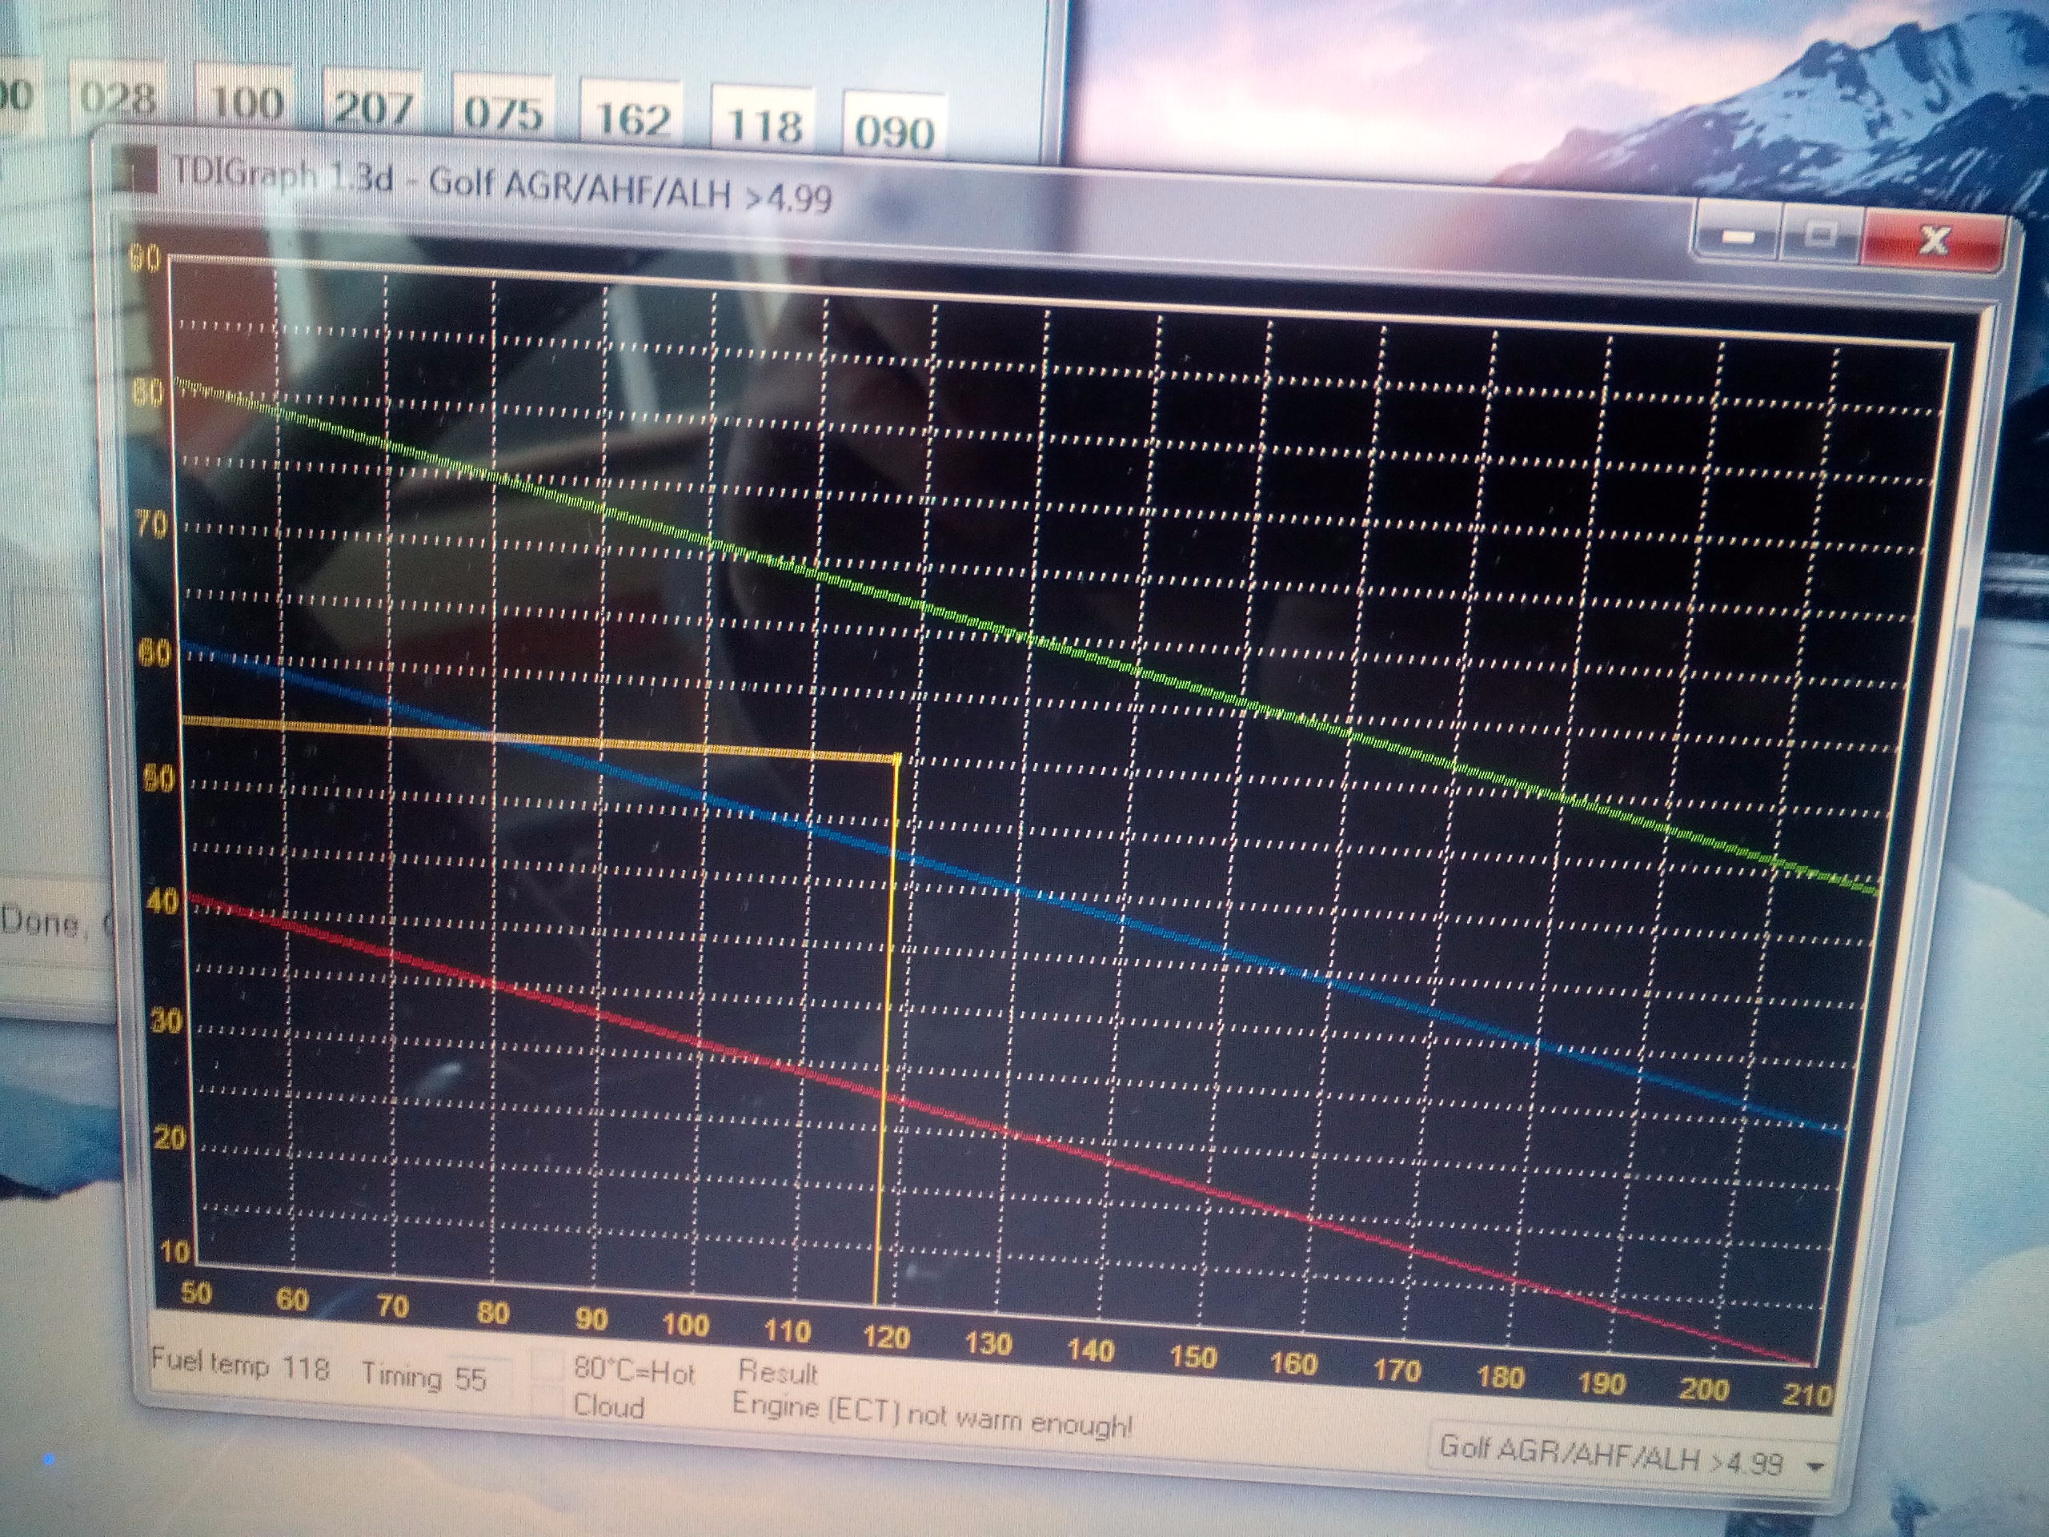The width and height of the screenshot is (2049, 1537).
Task: Click the Timing value field showing 55
Action: (x=472, y=1380)
